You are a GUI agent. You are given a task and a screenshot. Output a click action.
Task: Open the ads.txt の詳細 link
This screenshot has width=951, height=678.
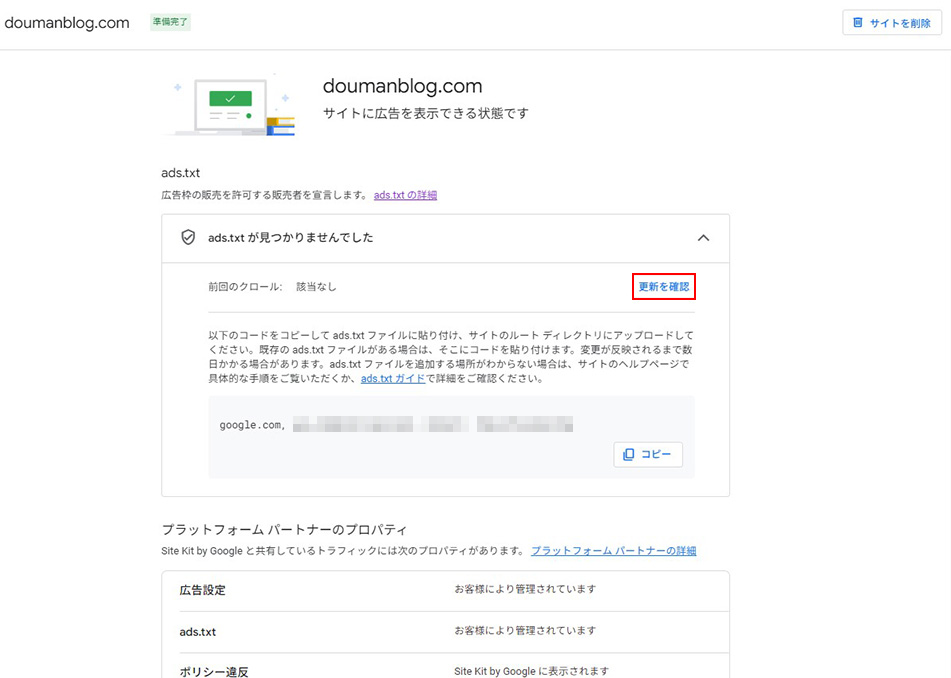click(x=405, y=195)
